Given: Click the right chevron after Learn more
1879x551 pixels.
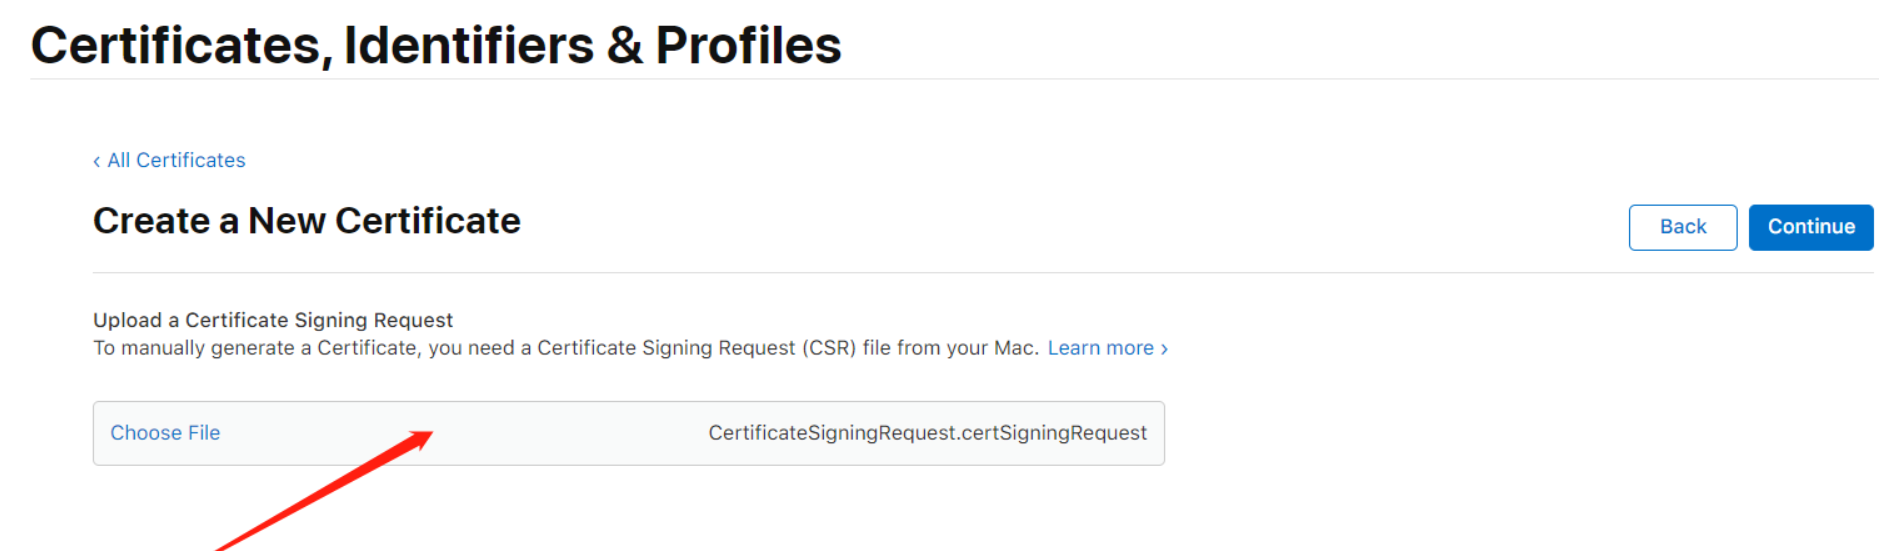Looking at the screenshot, I should 1164,349.
